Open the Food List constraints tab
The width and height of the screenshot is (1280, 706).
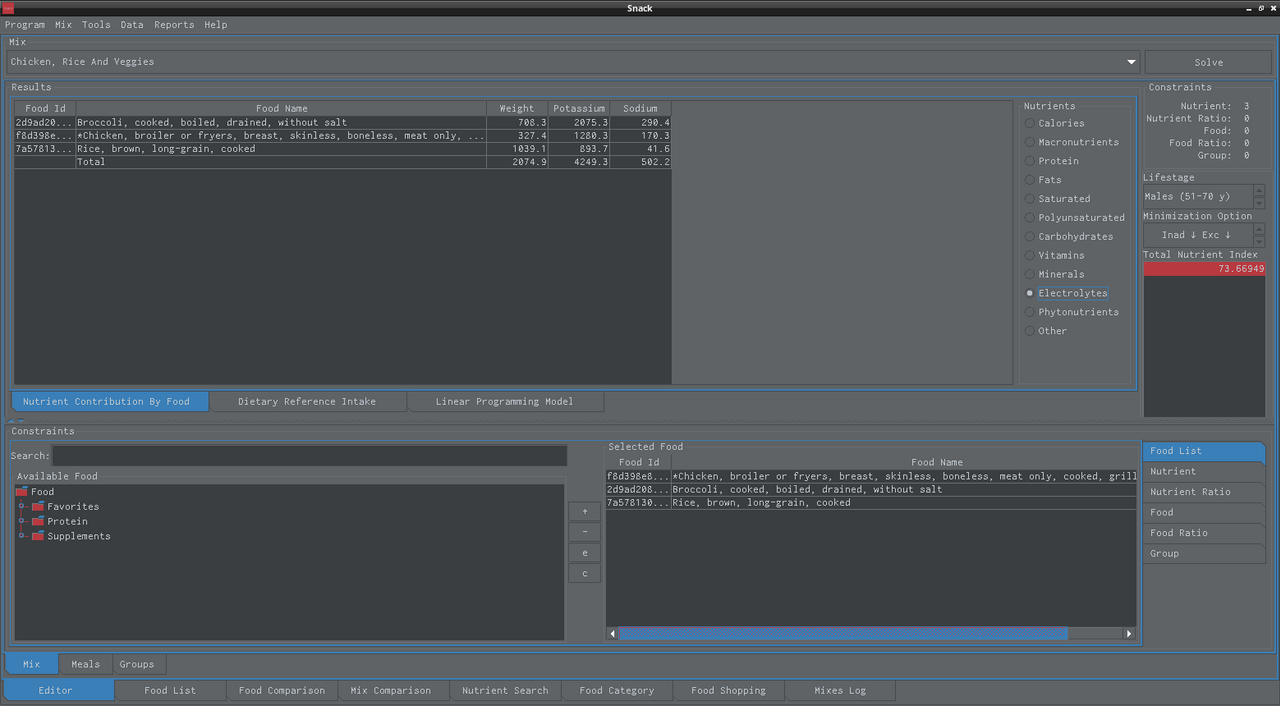1204,451
